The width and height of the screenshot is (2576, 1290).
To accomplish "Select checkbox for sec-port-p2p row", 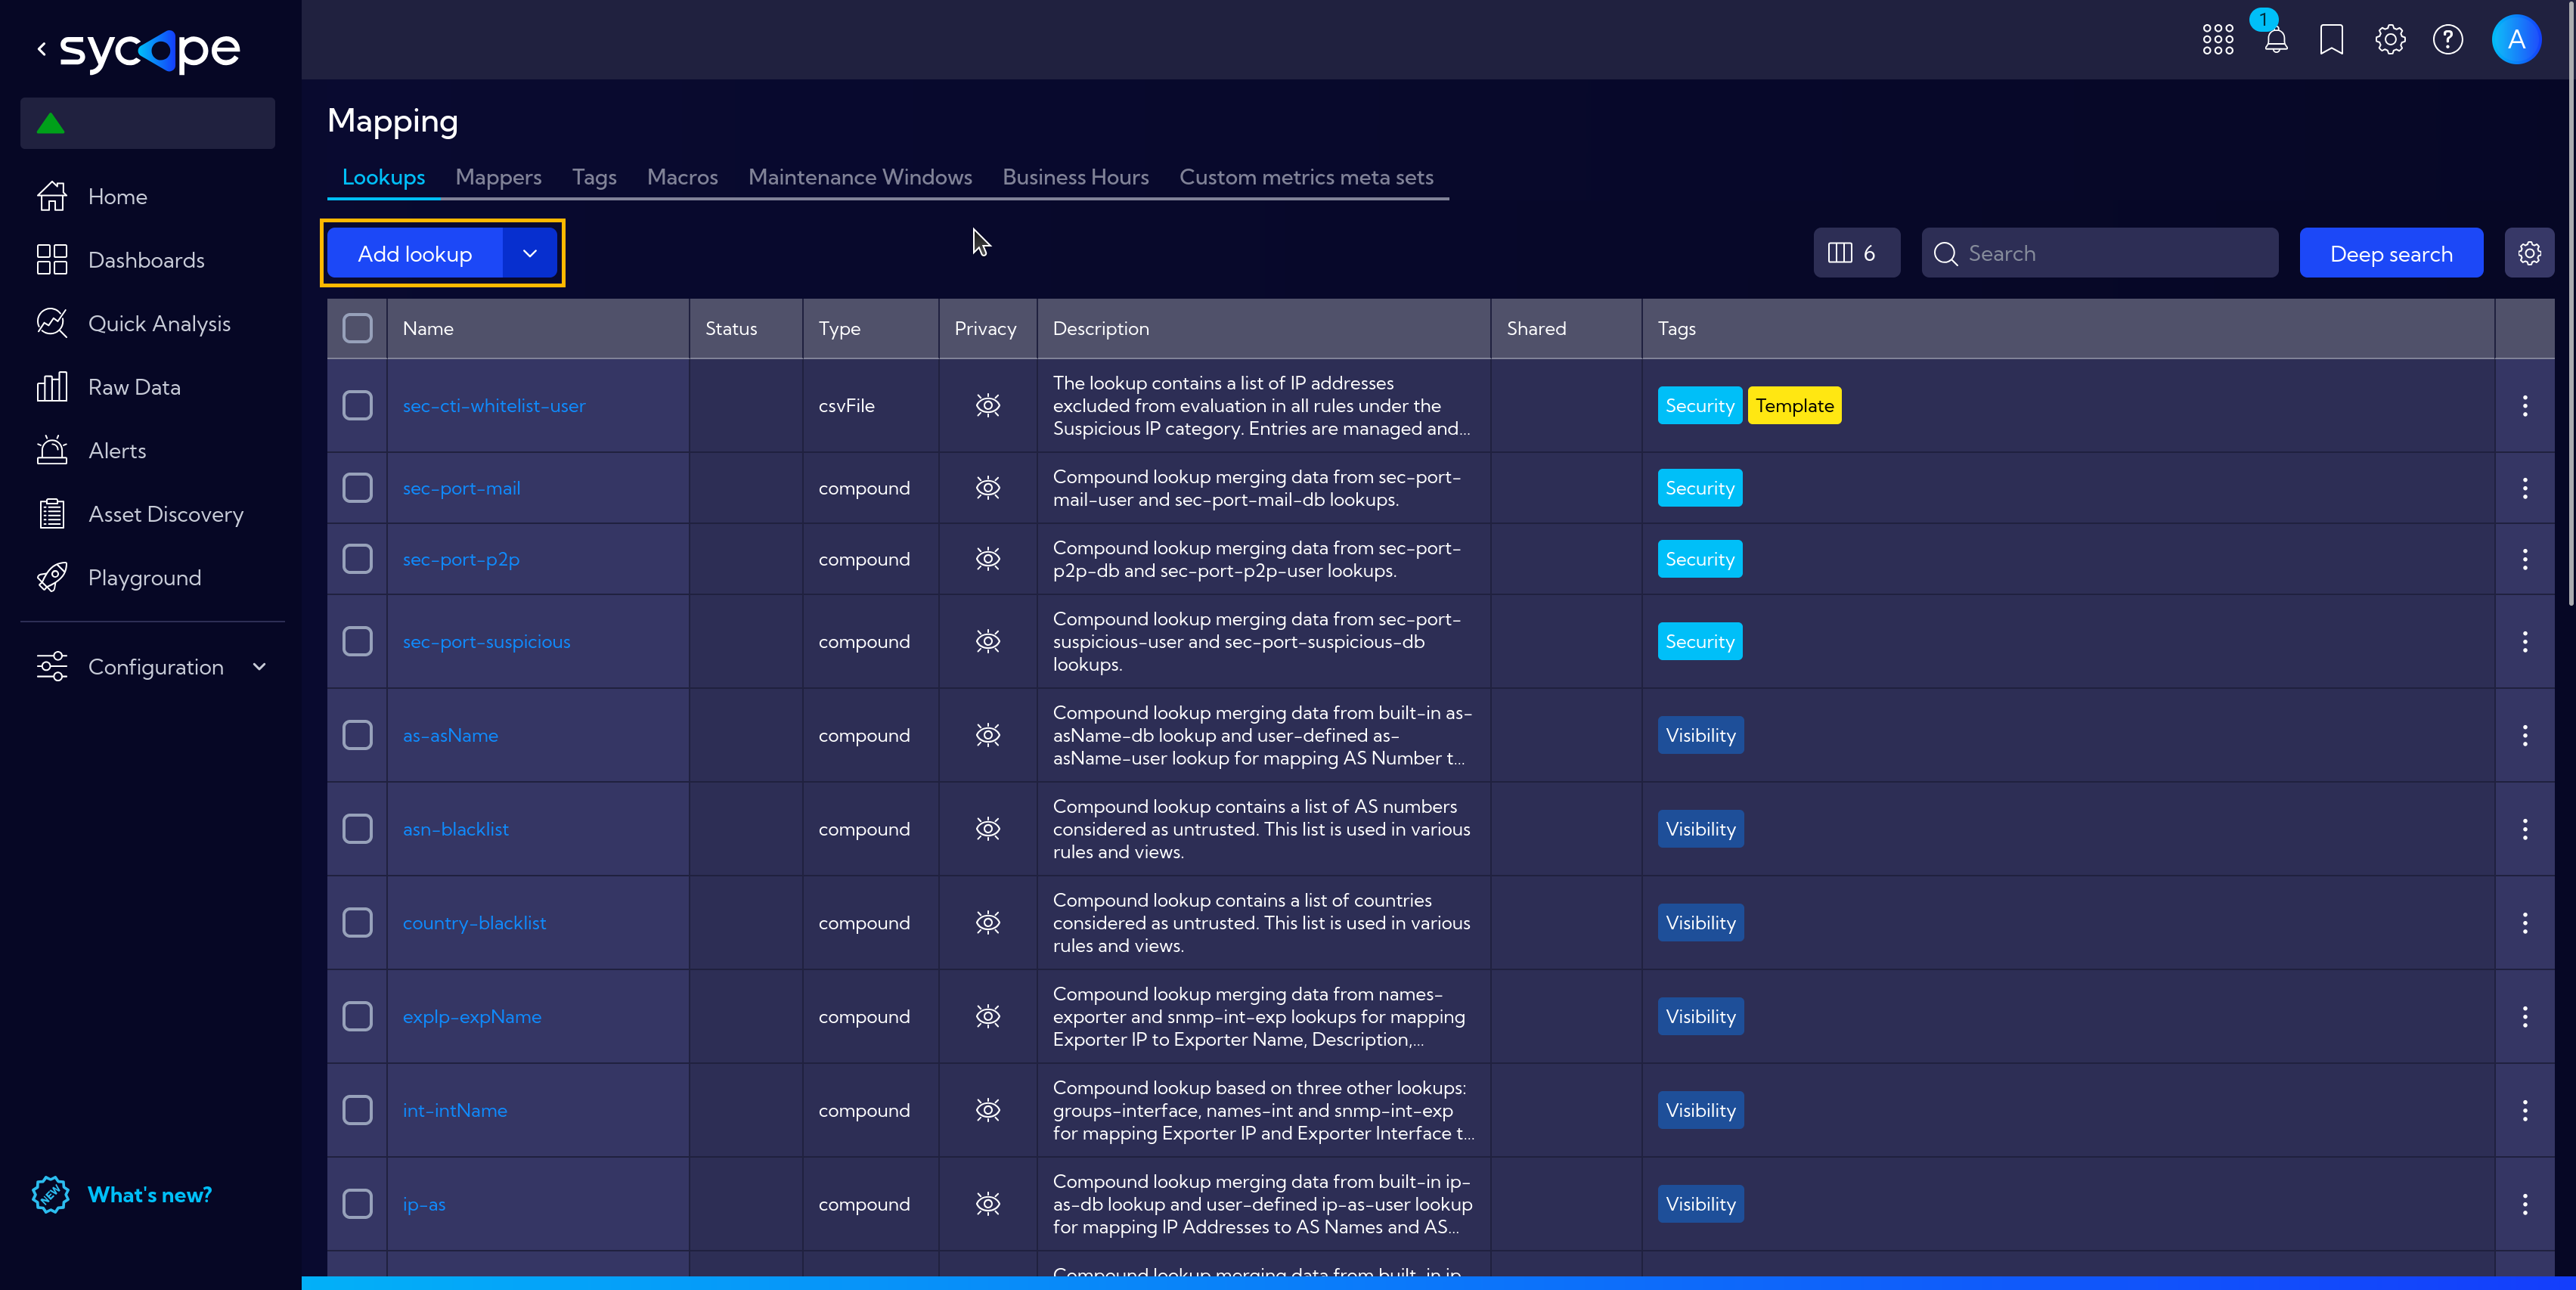I will point(357,559).
